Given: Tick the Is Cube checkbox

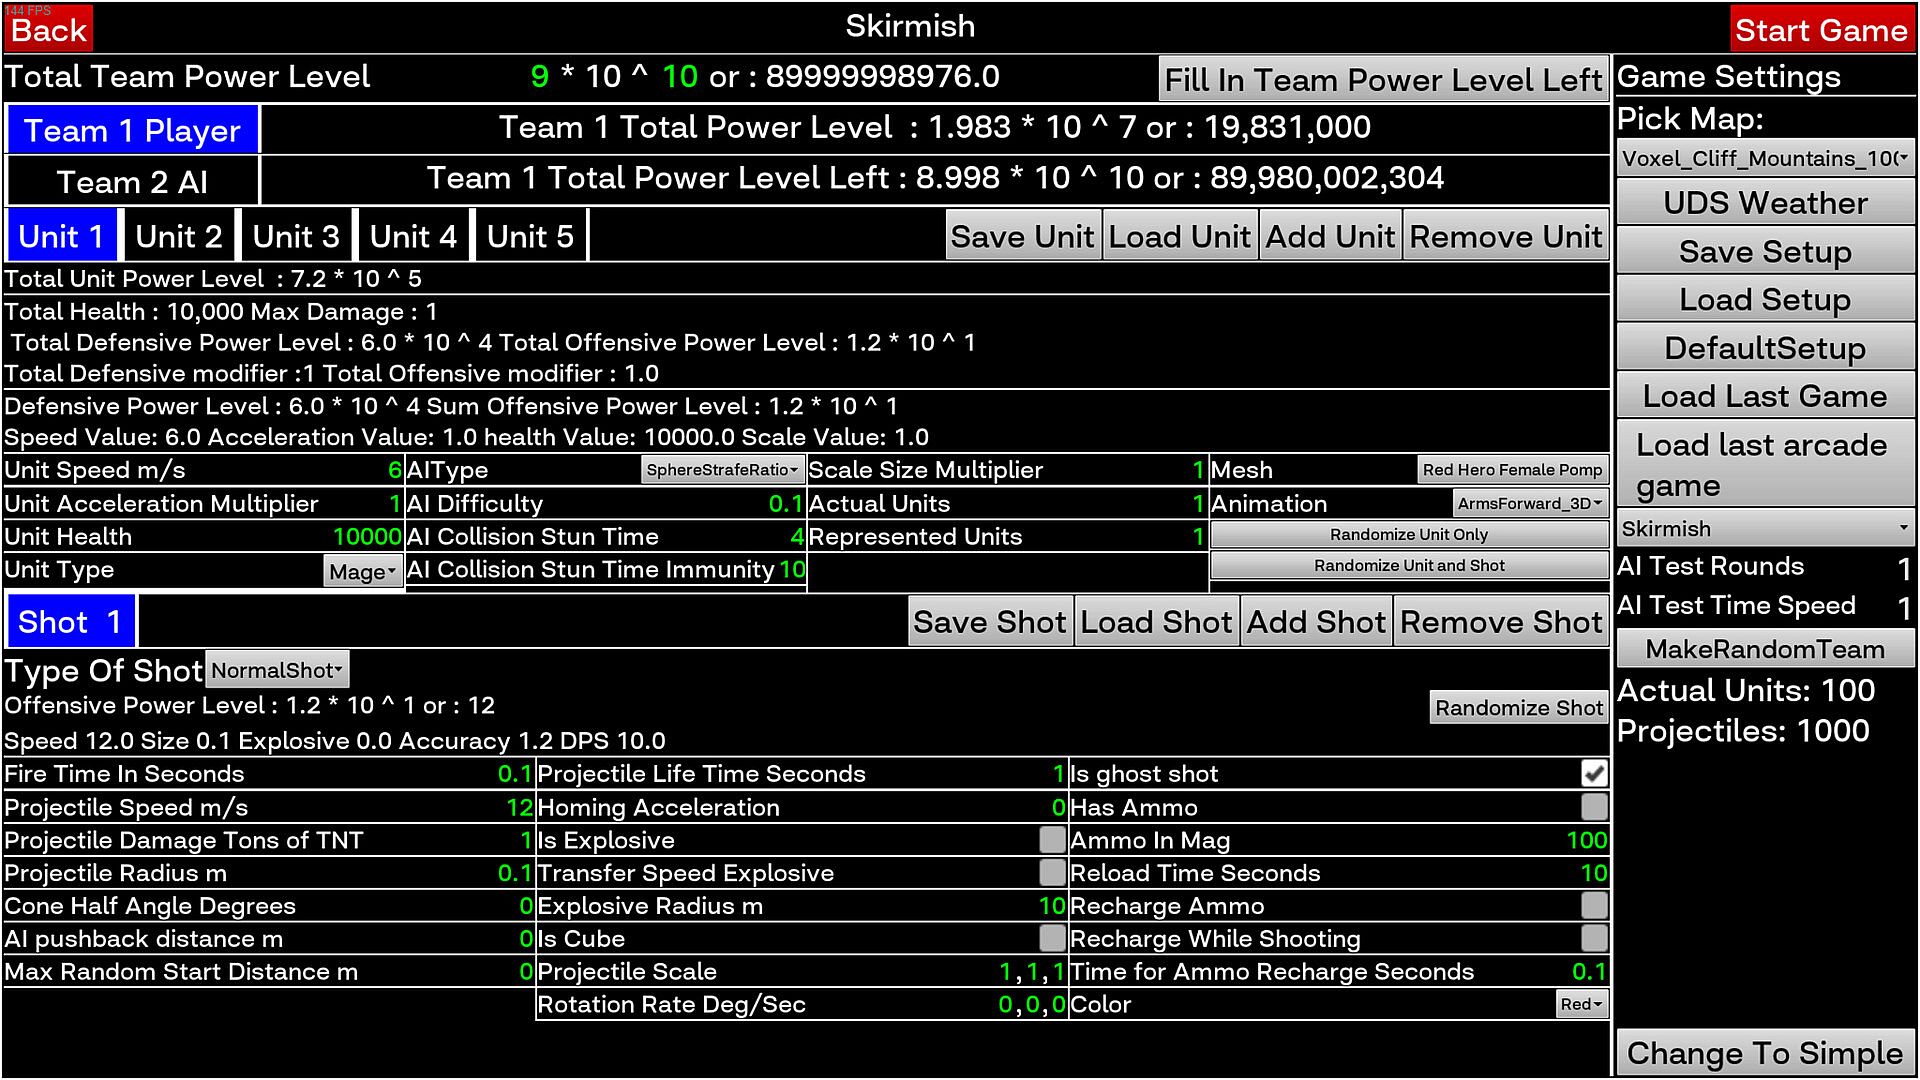Looking at the screenshot, I should [x=1051, y=938].
